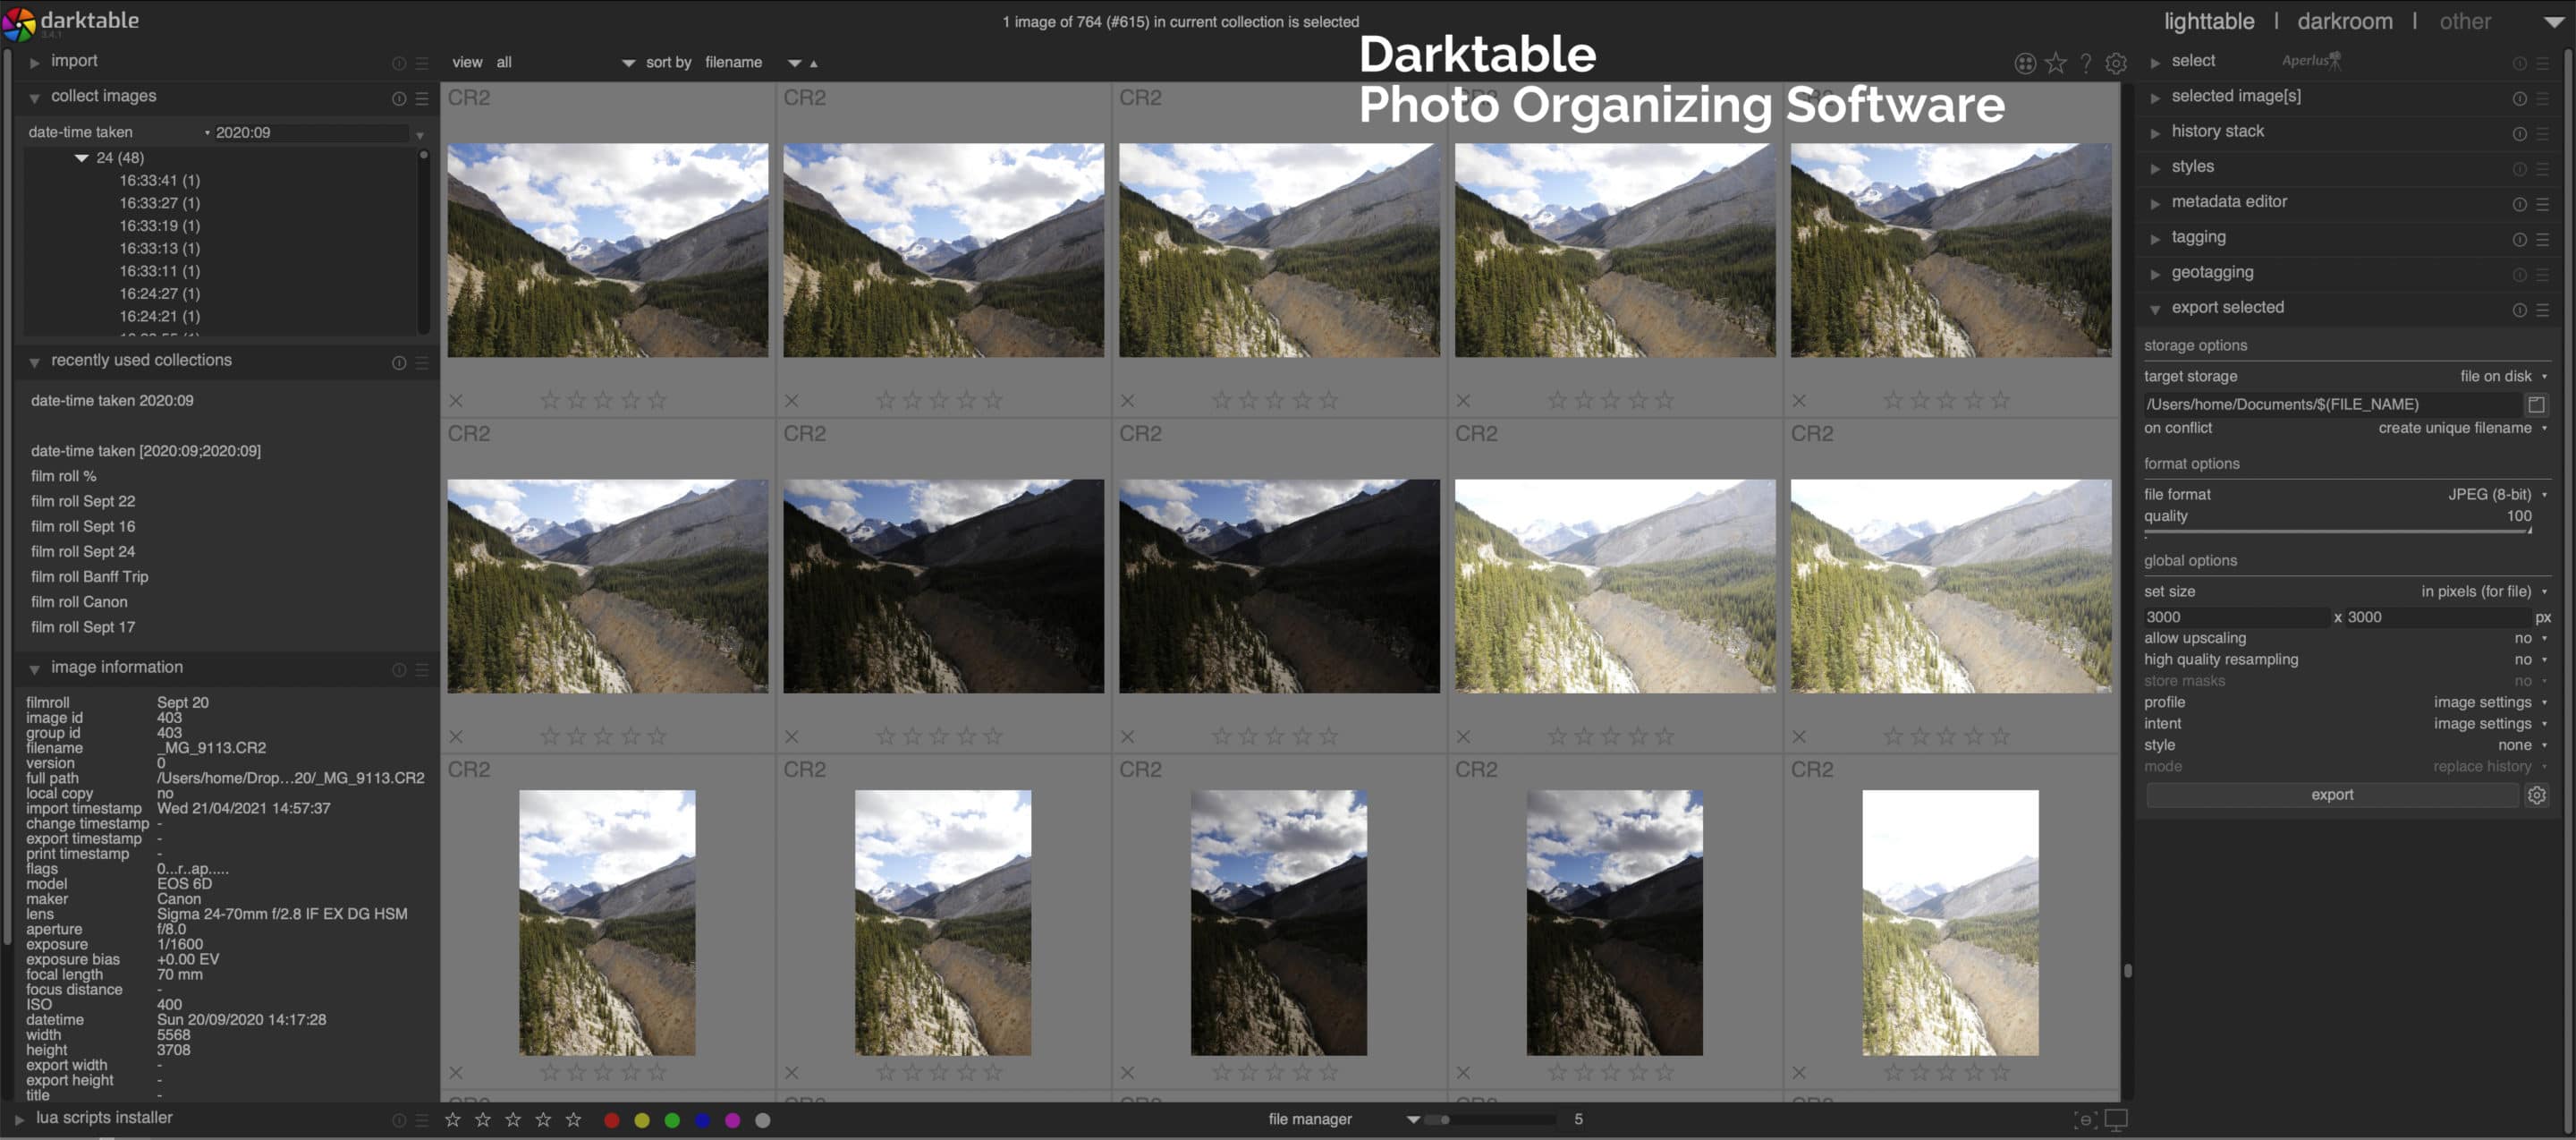Click the help question mark icon
The width and height of the screenshot is (2576, 1140).
(2086, 62)
